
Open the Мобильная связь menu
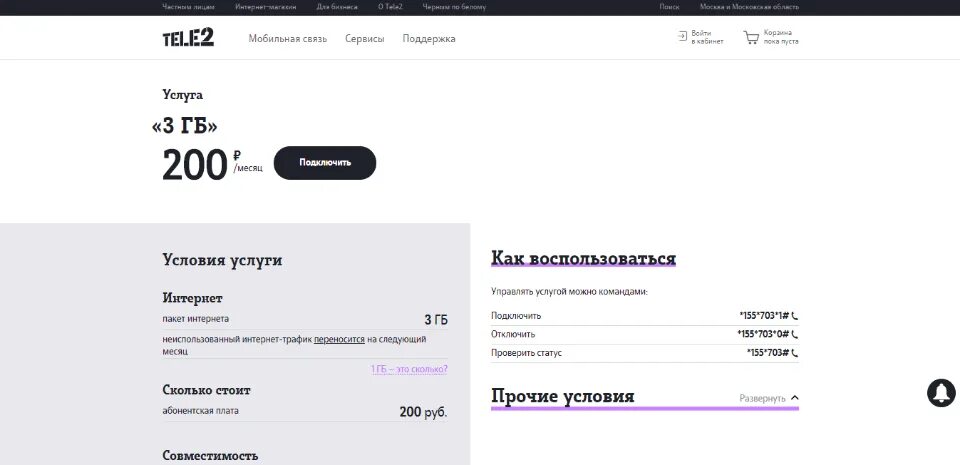coord(288,39)
